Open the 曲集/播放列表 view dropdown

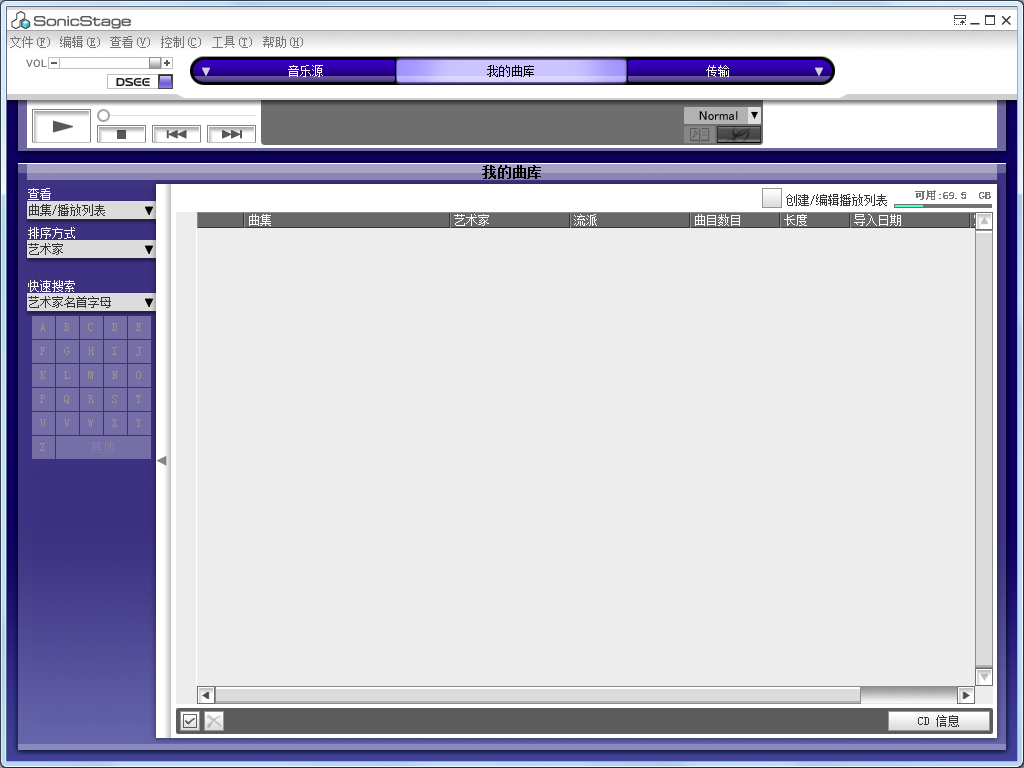[91, 210]
